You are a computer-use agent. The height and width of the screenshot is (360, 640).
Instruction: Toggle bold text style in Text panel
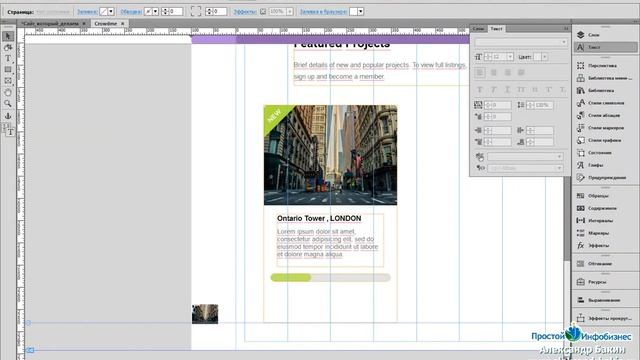[x=480, y=89]
